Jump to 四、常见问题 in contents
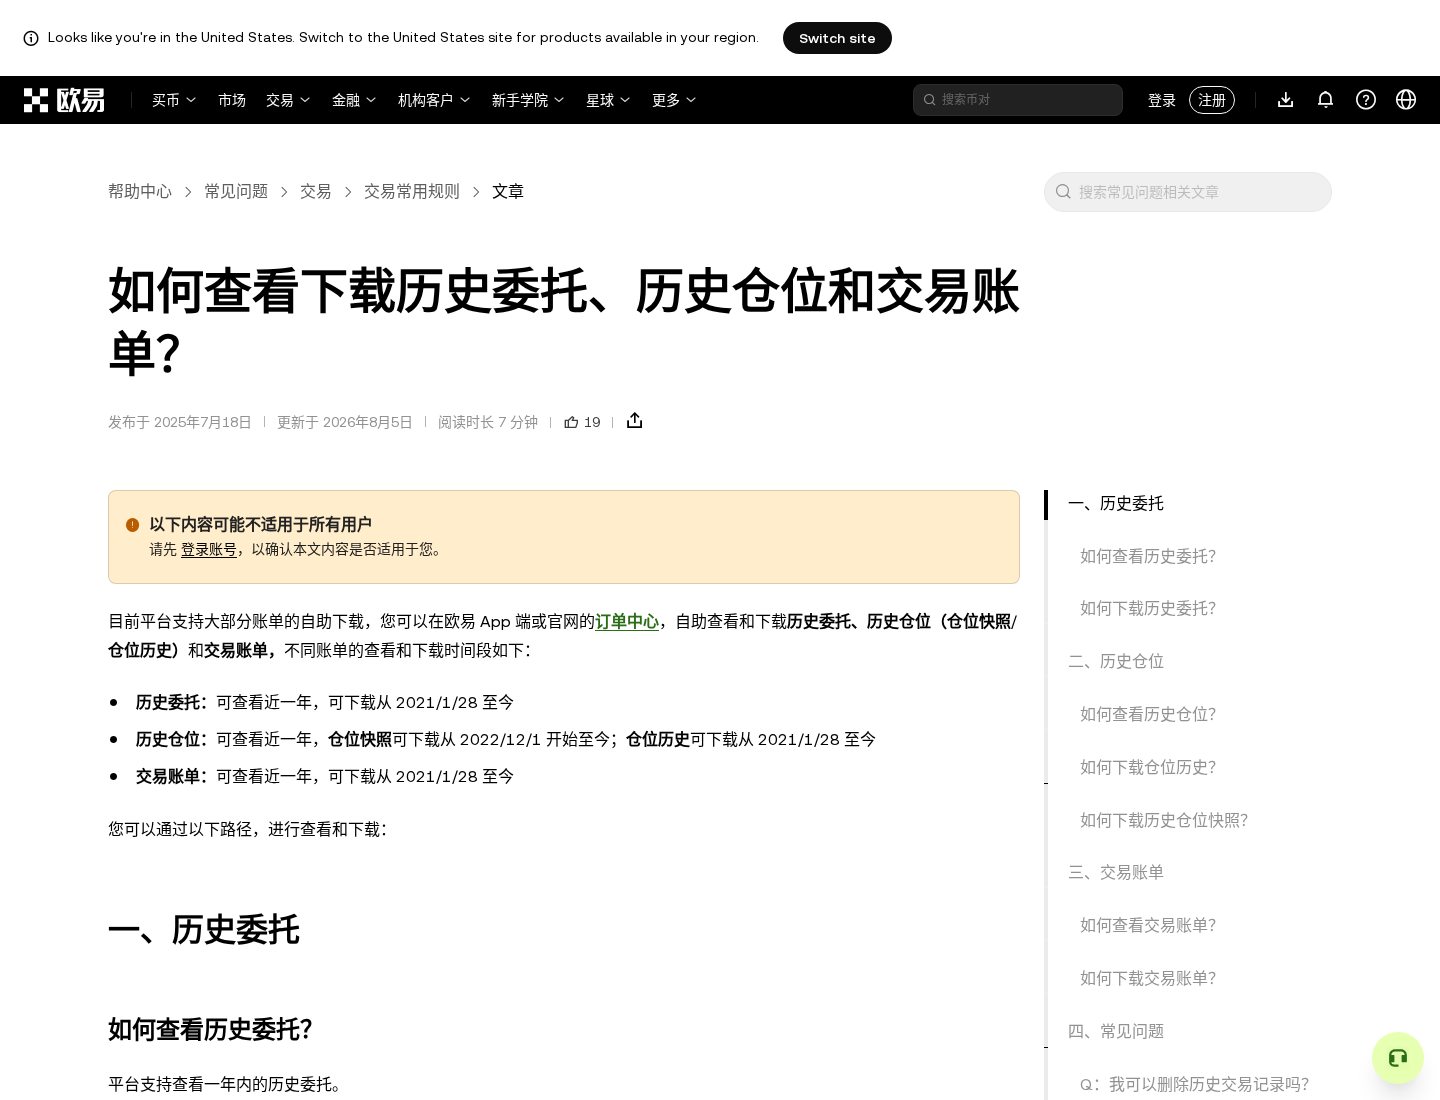This screenshot has height=1100, width=1440. (x=1116, y=1031)
